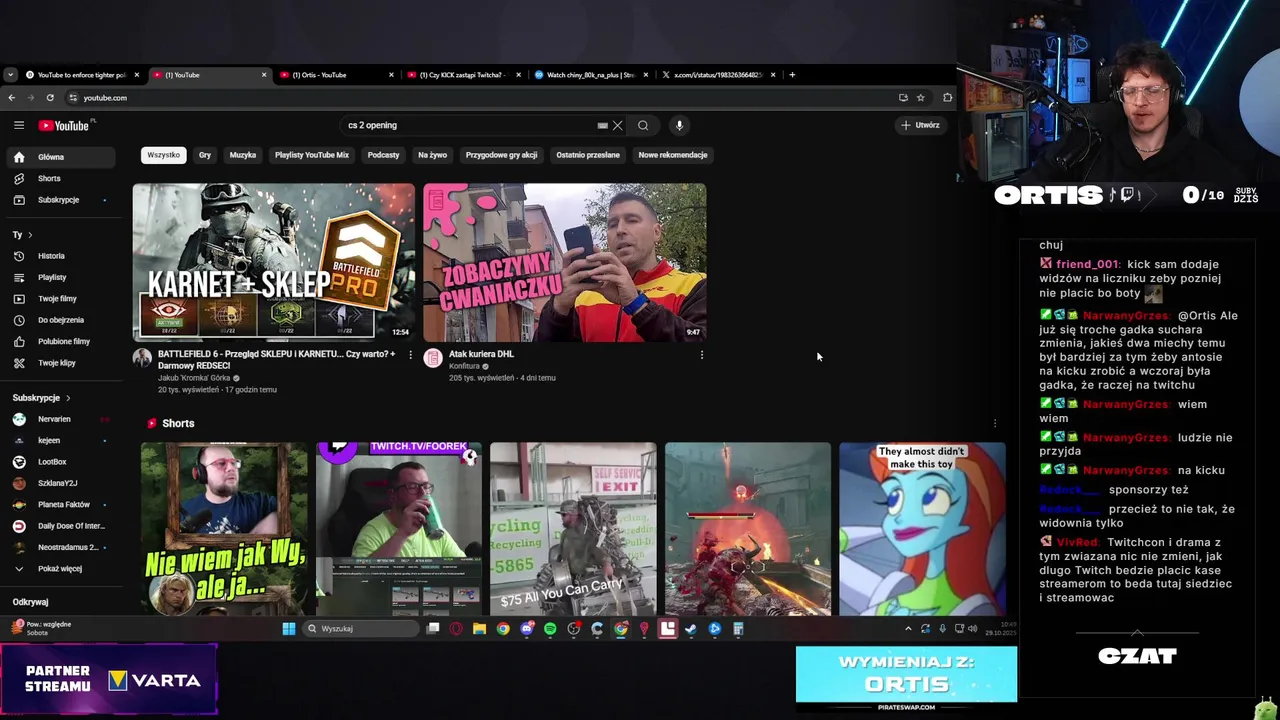The image size is (1280, 720).
Task: Expand Pokaż więcej subscriptions
Action: click(x=62, y=569)
